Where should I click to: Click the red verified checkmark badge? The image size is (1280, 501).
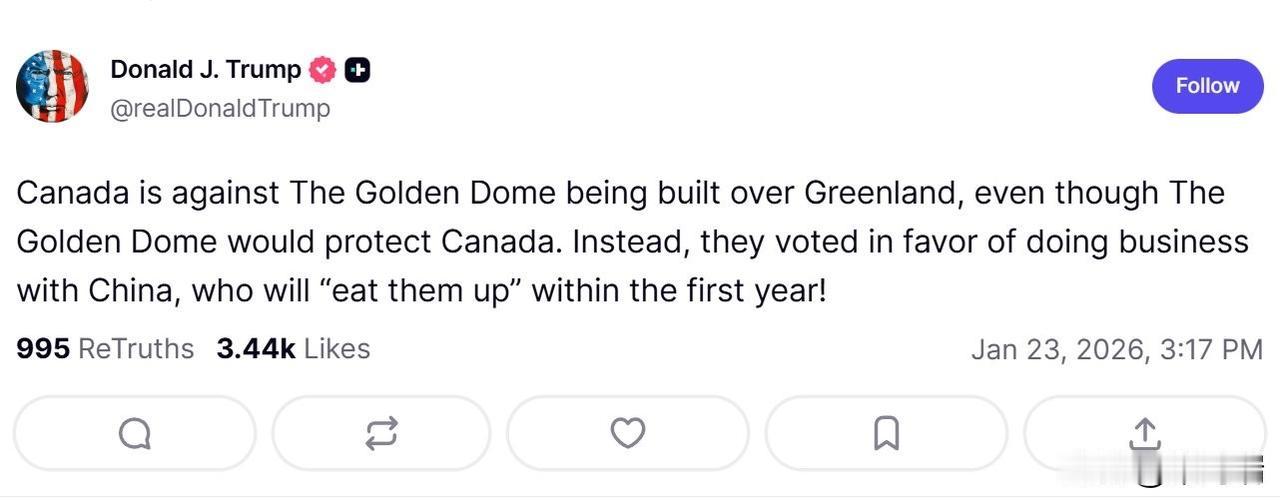point(322,70)
